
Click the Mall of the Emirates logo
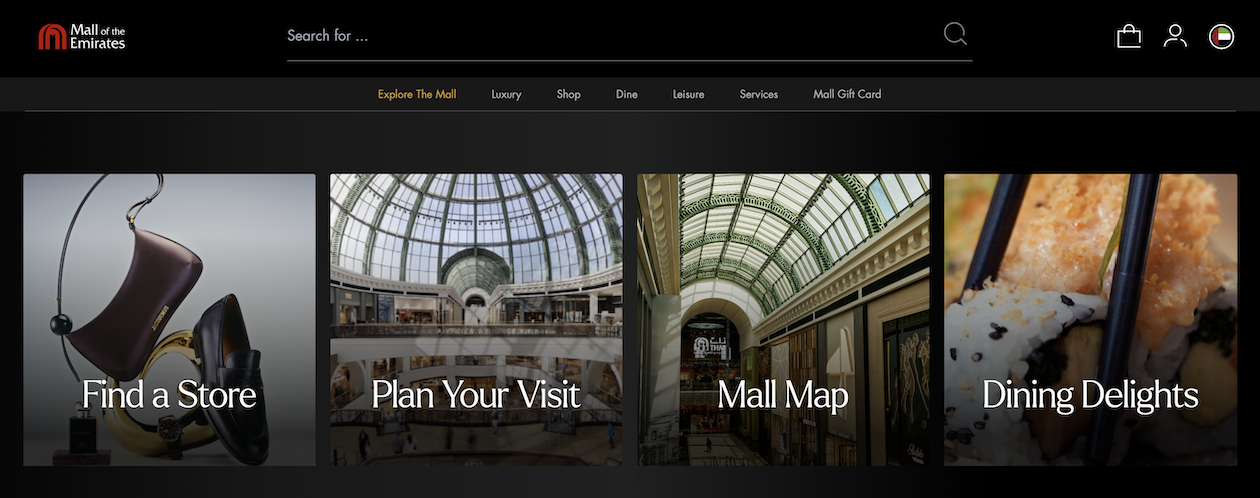pyautogui.click(x=82, y=37)
